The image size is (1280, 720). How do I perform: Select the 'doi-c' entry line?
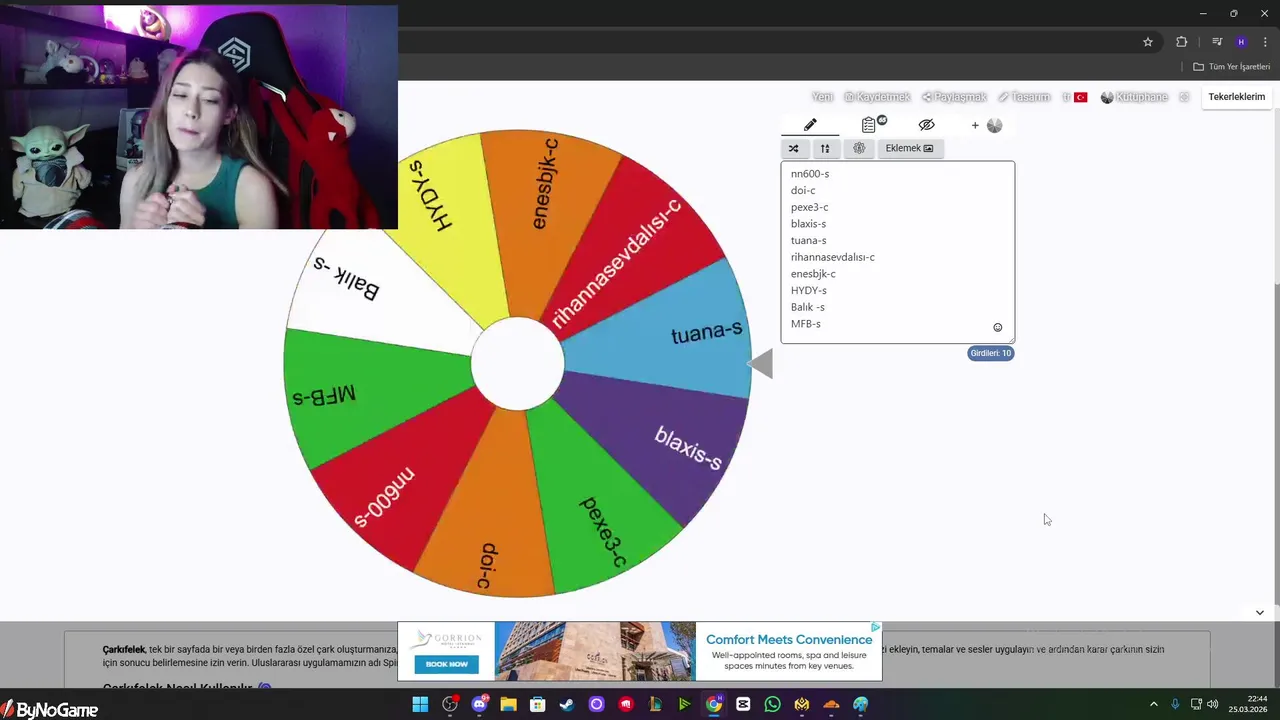tap(803, 190)
